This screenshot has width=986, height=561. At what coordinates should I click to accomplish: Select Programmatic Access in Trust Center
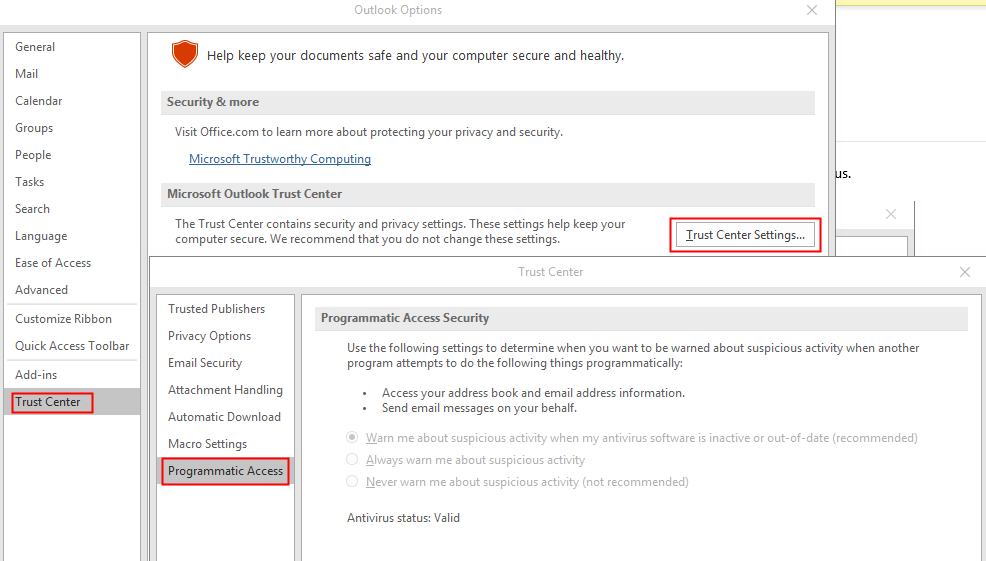[x=225, y=471]
